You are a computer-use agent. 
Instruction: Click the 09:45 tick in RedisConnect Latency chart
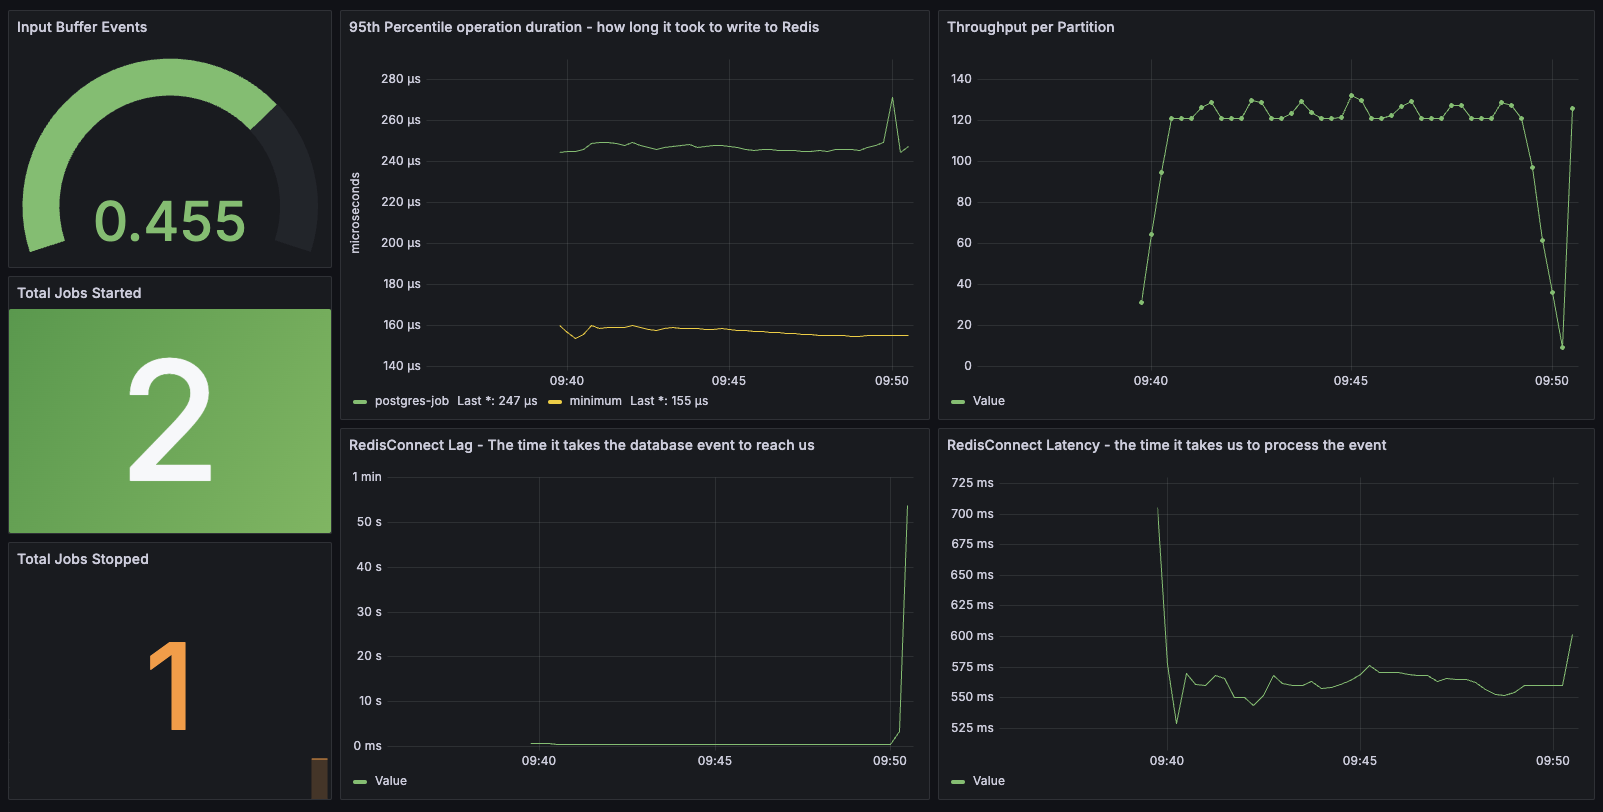click(1360, 761)
